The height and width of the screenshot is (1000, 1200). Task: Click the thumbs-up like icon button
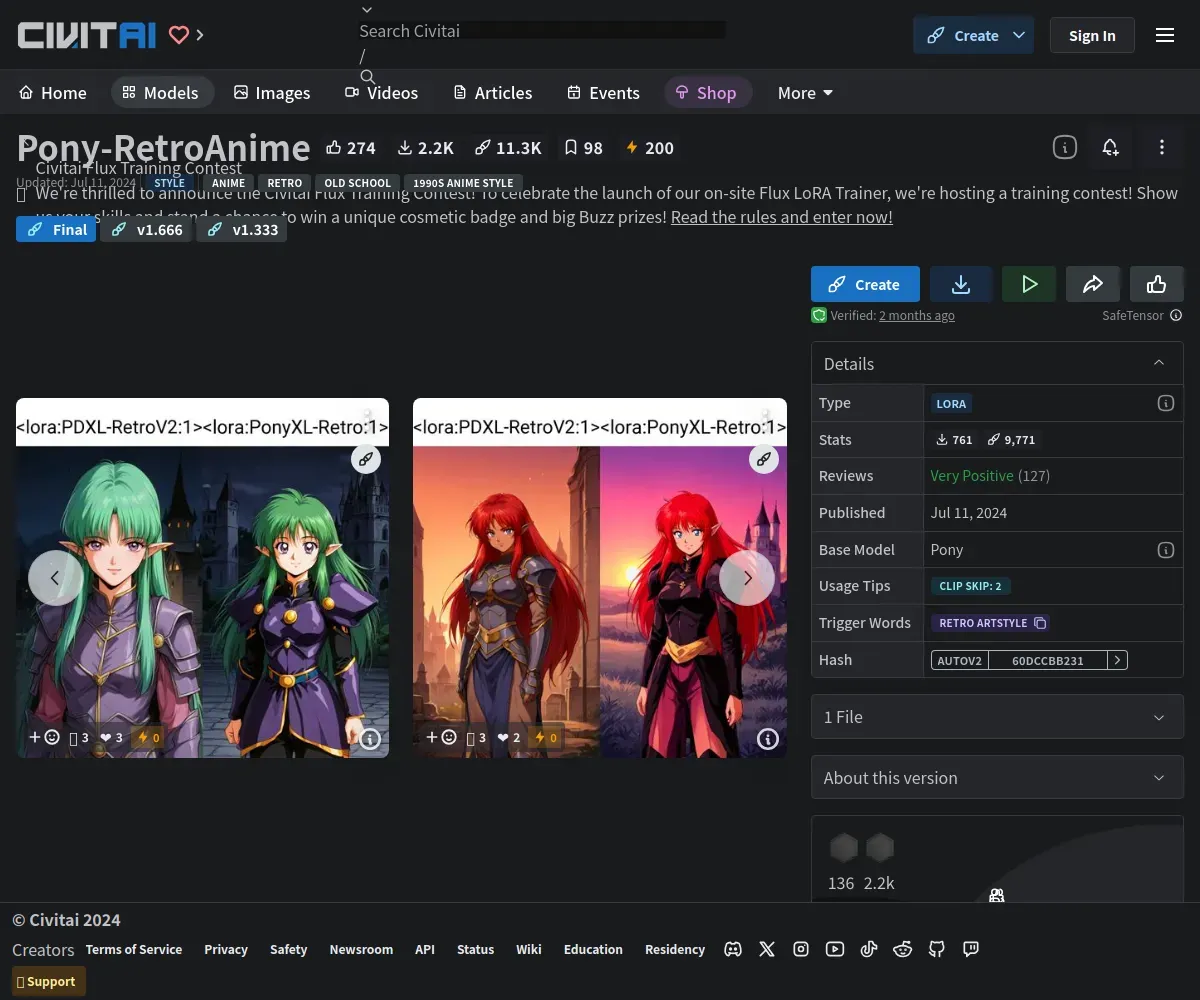(1157, 284)
